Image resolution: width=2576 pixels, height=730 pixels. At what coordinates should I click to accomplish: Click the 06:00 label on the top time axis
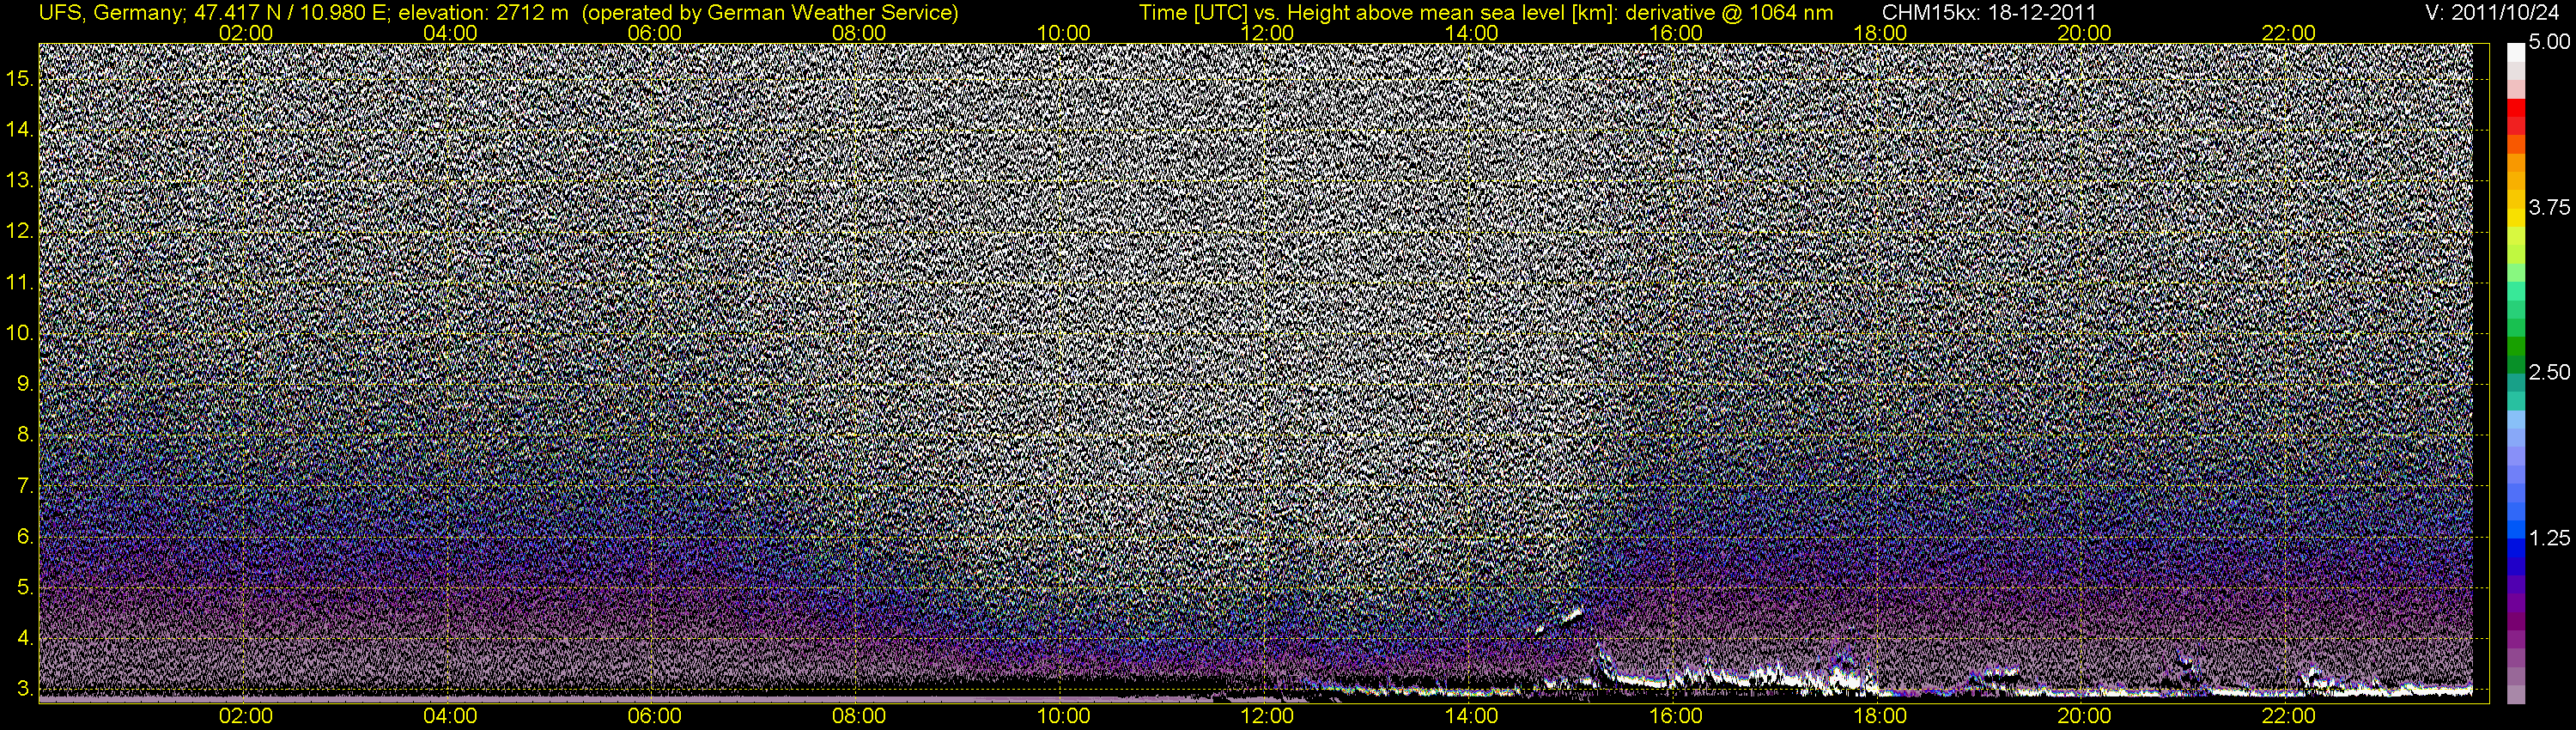[654, 33]
